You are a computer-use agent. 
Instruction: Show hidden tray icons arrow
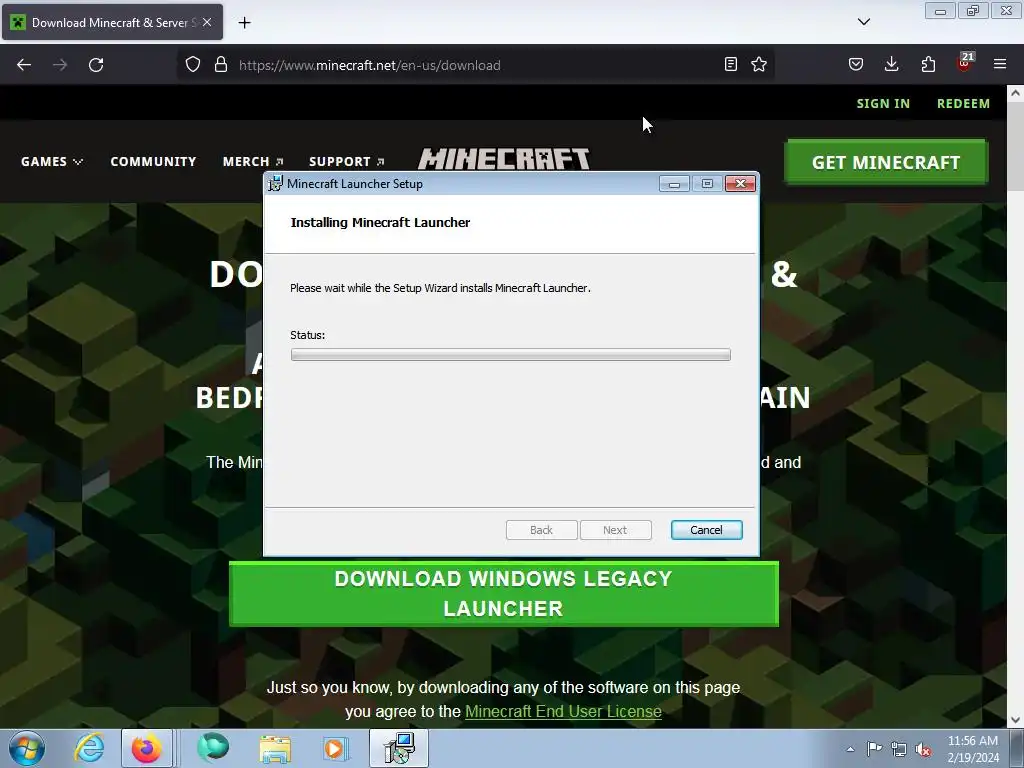[x=850, y=749]
